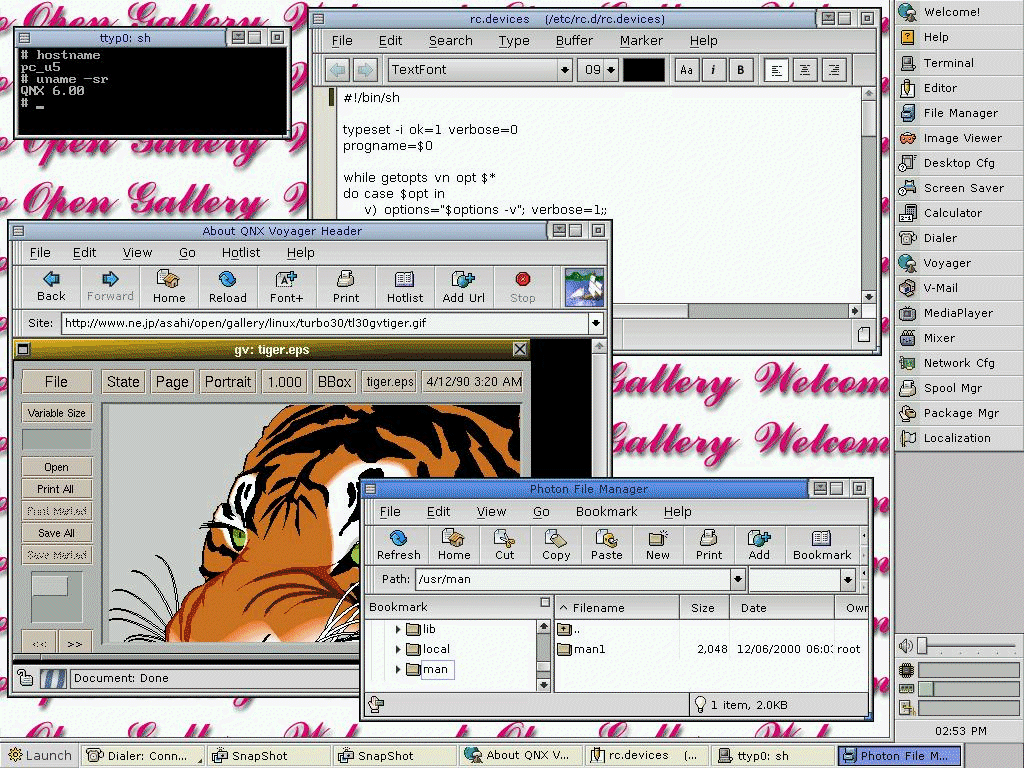The height and width of the screenshot is (768, 1024).
Task: Open Image Viewer from the shelf
Action: (959, 138)
